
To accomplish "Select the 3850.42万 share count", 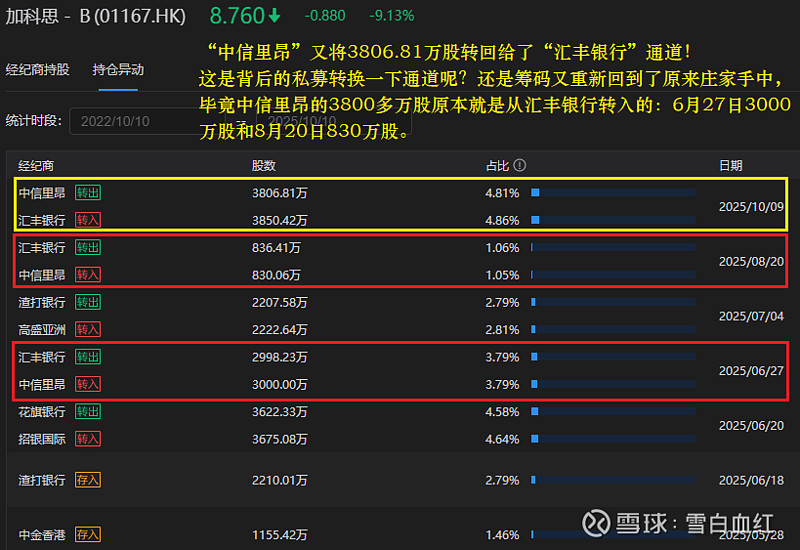I will pos(280,220).
